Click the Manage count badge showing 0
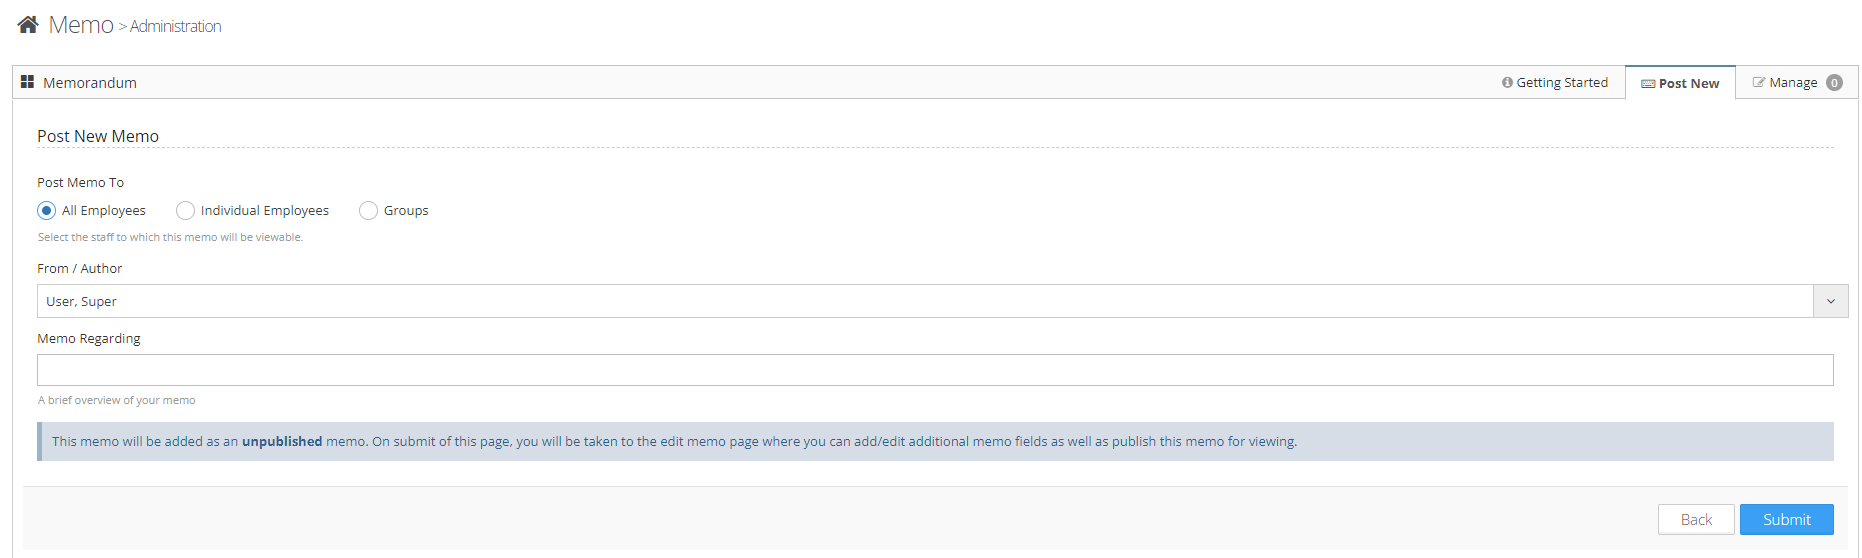1862x558 pixels. (1834, 83)
